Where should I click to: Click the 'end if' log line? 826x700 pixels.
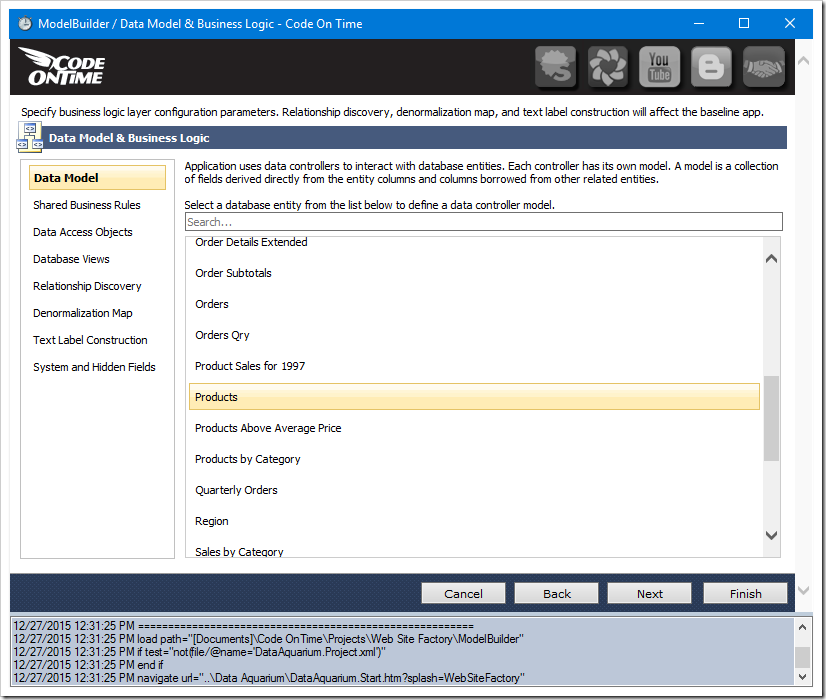pos(88,665)
